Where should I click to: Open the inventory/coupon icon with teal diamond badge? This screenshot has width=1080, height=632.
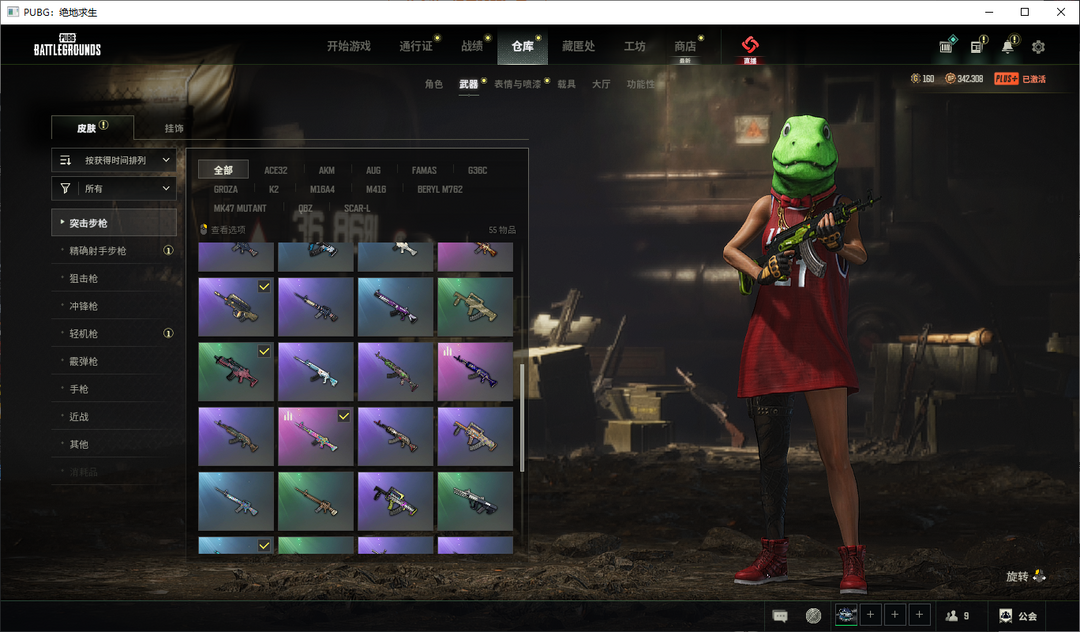pyautogui.click(x=947, y=45)
